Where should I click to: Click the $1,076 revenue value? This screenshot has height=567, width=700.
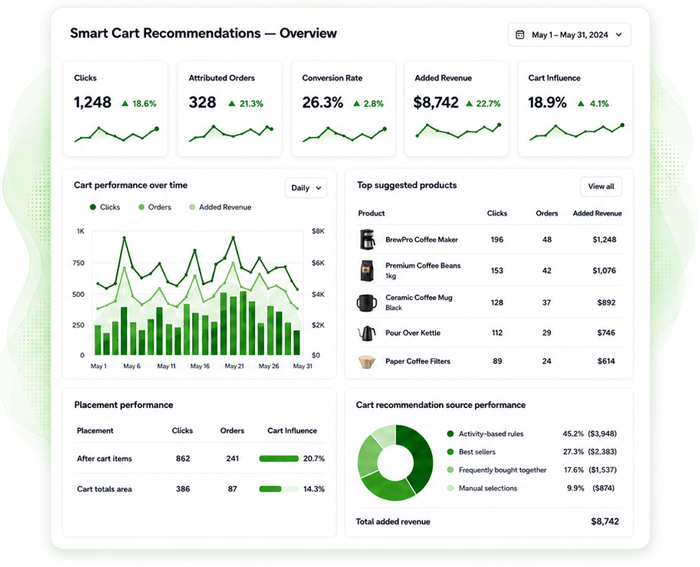604,271
